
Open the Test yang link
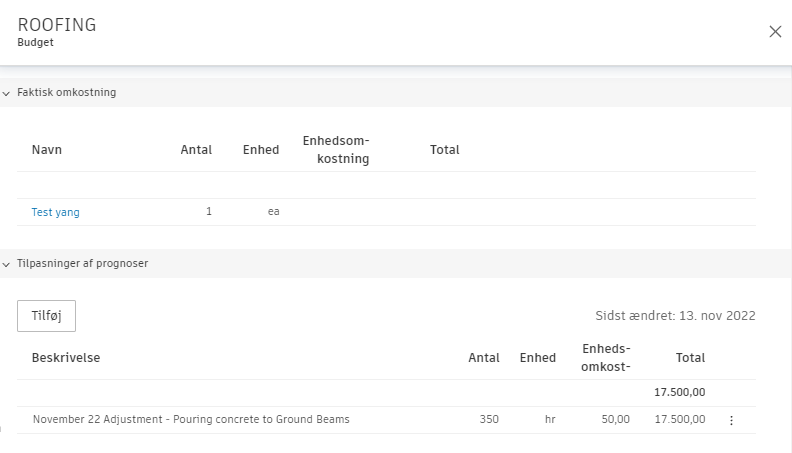tap(56, 212)
